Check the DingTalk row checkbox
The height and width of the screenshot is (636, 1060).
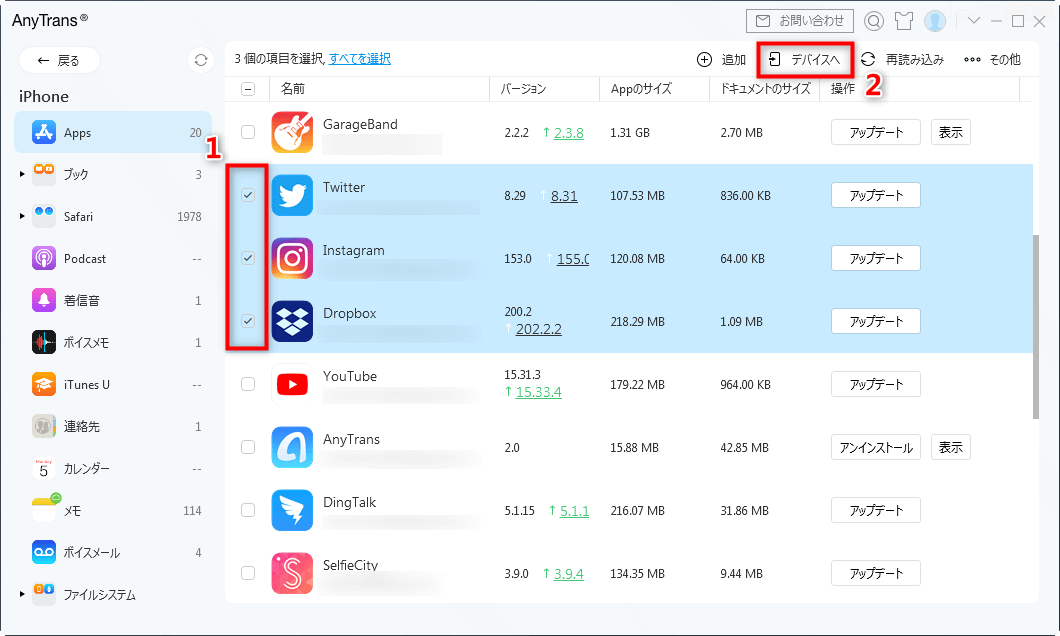248,510
